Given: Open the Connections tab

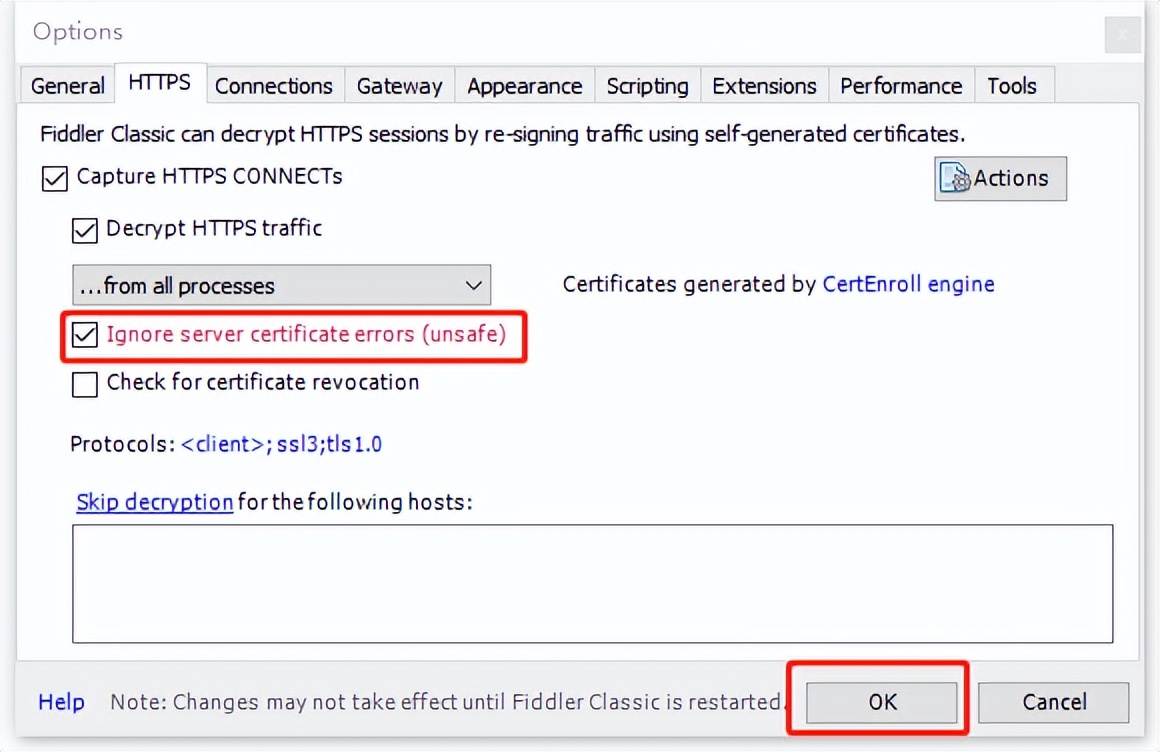Looking at the screenshot, I should tap(273, 86).
